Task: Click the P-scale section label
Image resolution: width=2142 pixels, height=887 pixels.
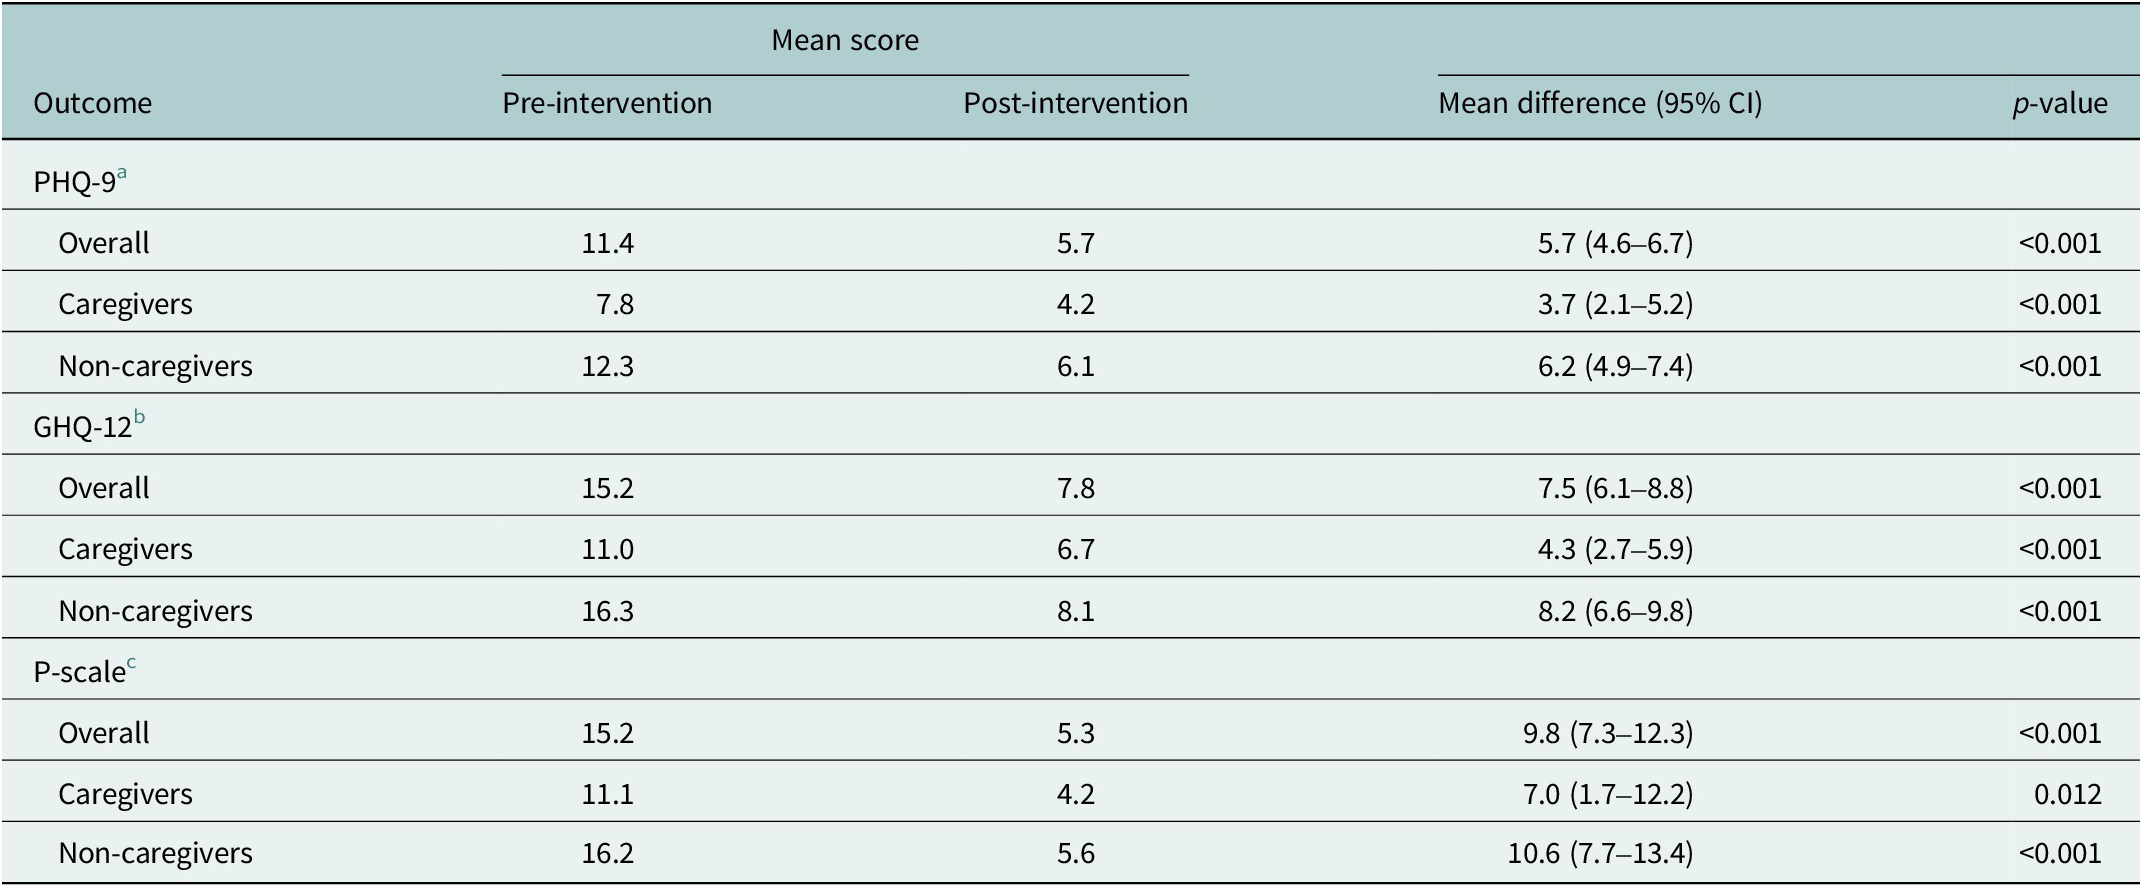Action: (79, 673)
